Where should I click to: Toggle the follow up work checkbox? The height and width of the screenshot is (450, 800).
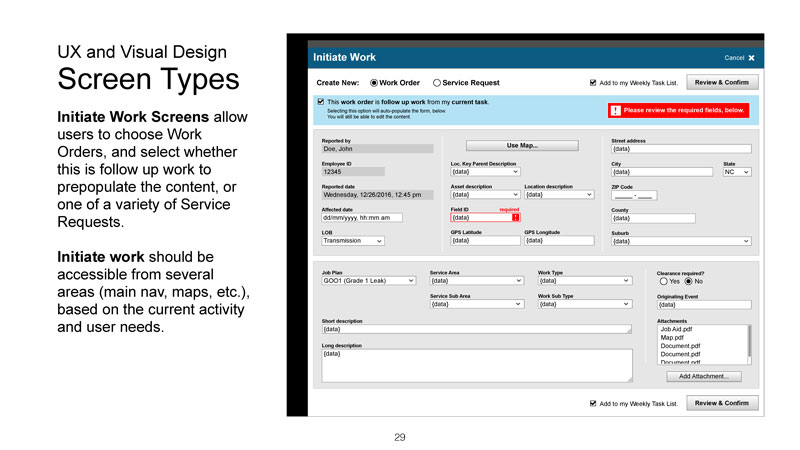tap(320, 102)
